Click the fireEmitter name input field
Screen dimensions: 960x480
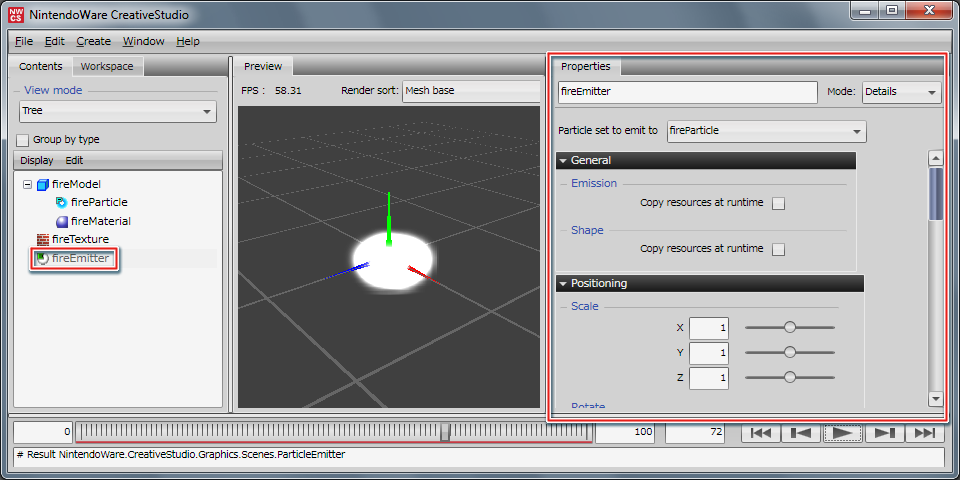click(688, 92)
